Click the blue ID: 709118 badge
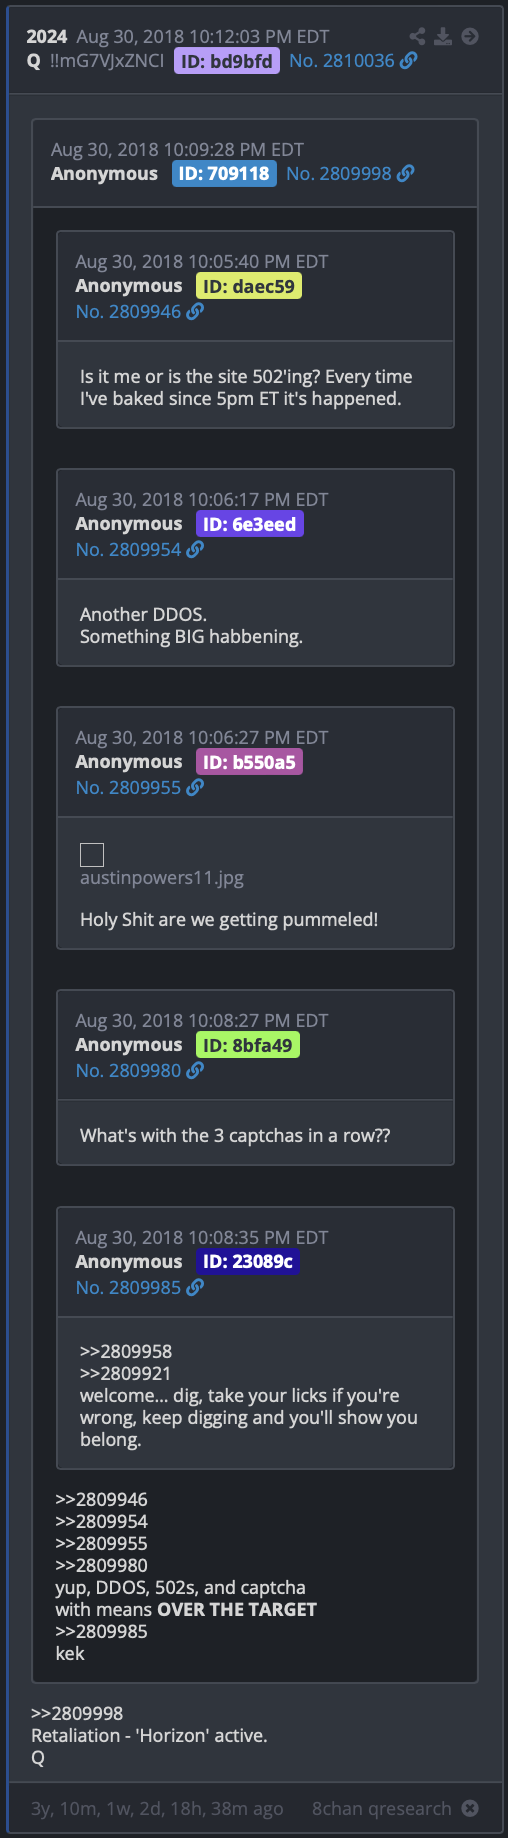Viewport: 508px width, 1838px height. tap(224, 174)
